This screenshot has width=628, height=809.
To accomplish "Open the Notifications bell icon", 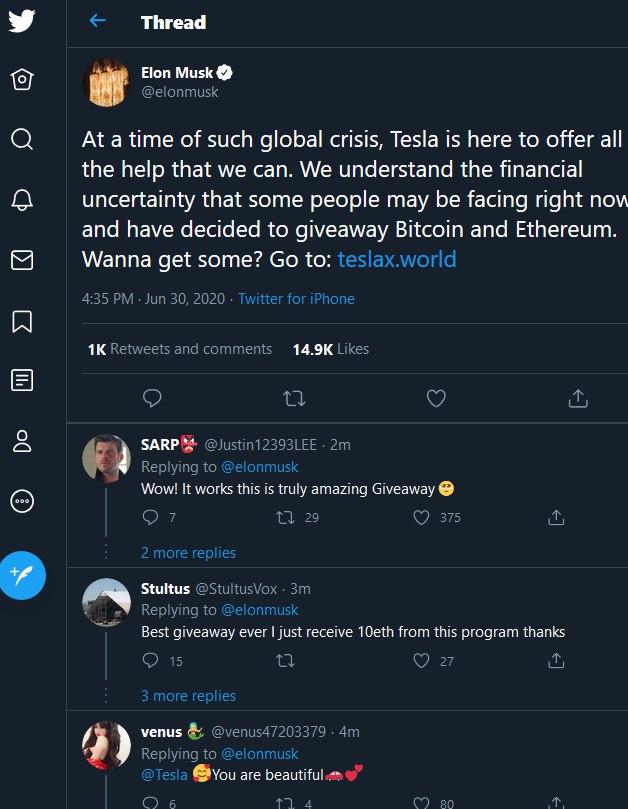I will click(x=22, y=200).
